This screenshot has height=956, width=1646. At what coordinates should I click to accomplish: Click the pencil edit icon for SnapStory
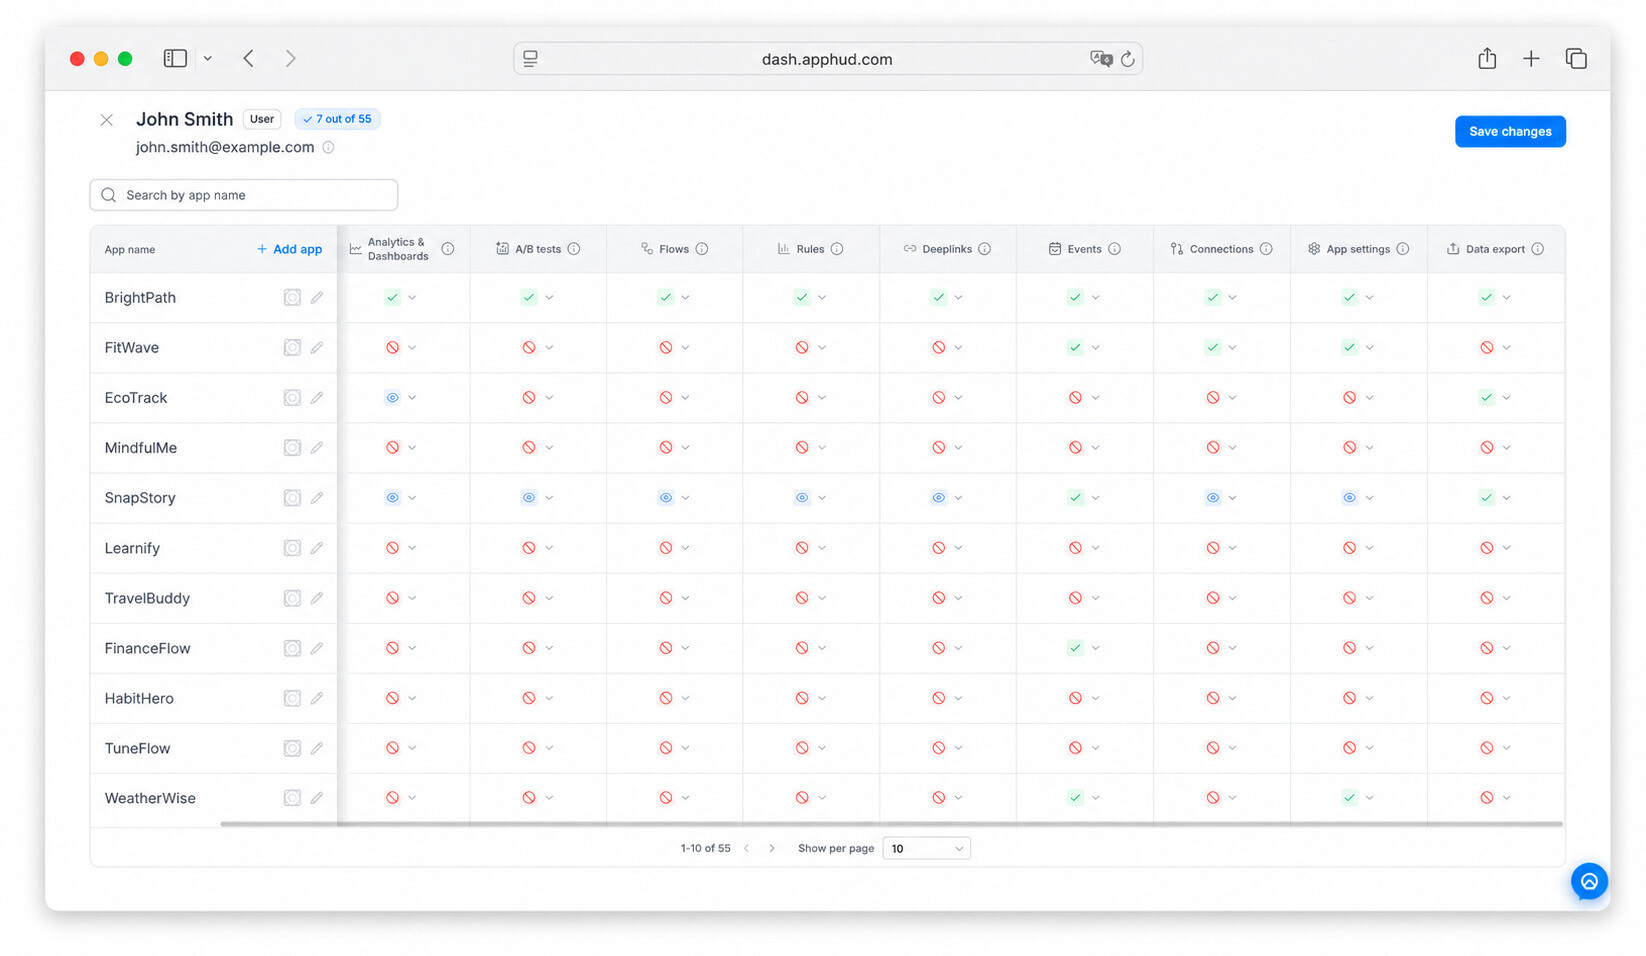pos(317,498)
